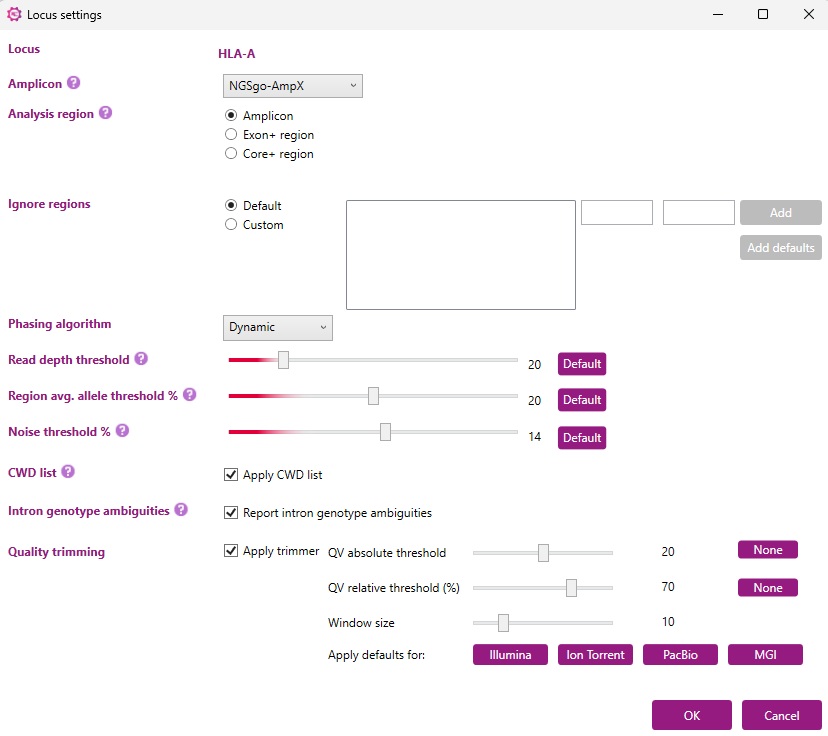Click the CWD list help icon

point(68,472)
